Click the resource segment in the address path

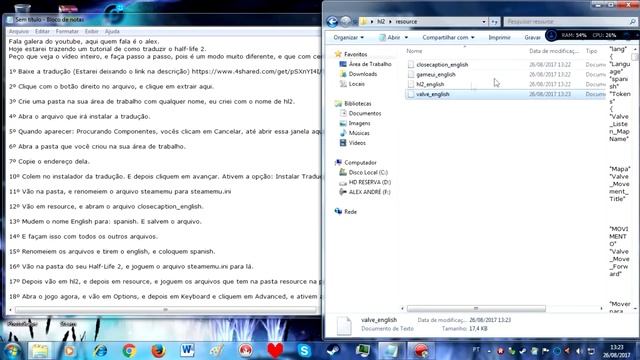point(406,22)
